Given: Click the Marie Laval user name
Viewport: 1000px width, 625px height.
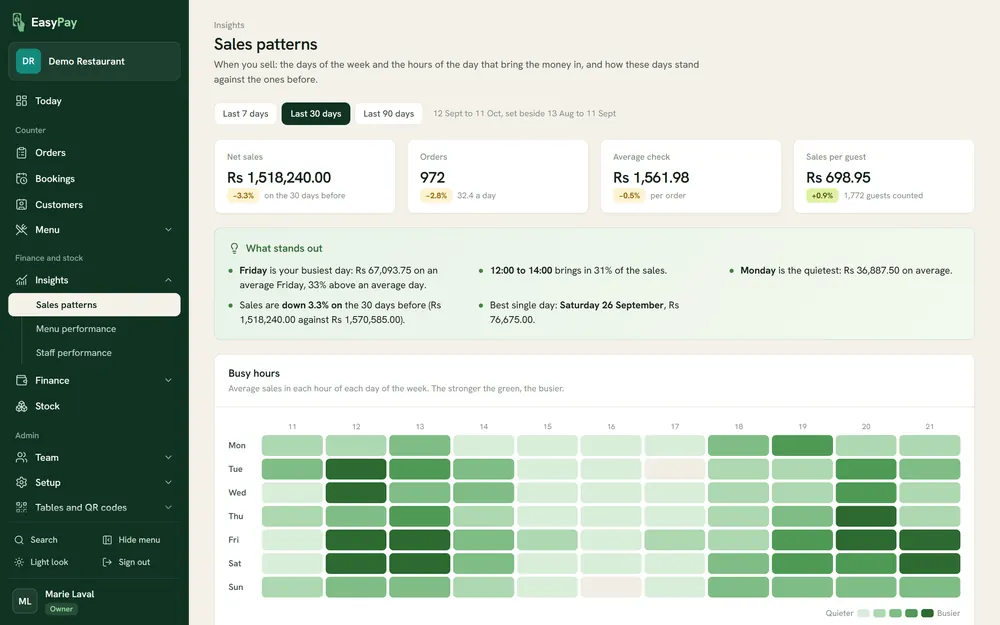Looking at the screenshot, I should [x=70, y=594].
